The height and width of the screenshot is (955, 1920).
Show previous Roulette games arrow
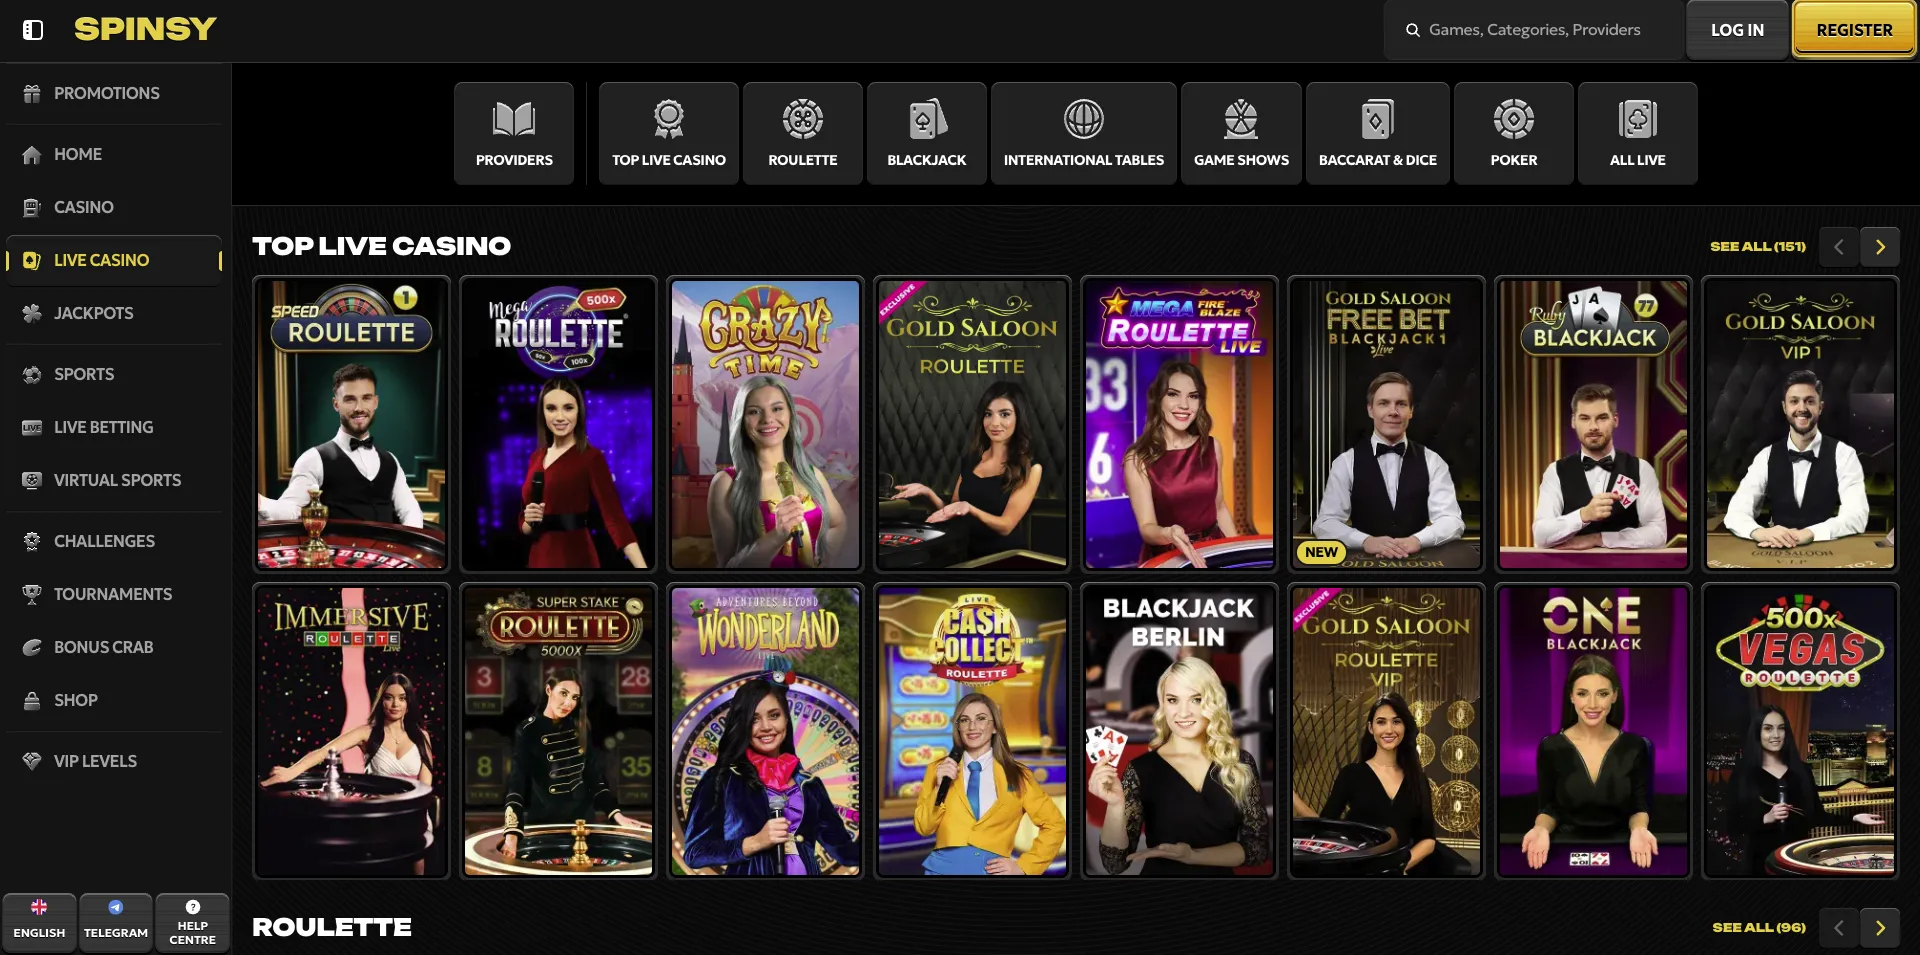[1839, 927]
